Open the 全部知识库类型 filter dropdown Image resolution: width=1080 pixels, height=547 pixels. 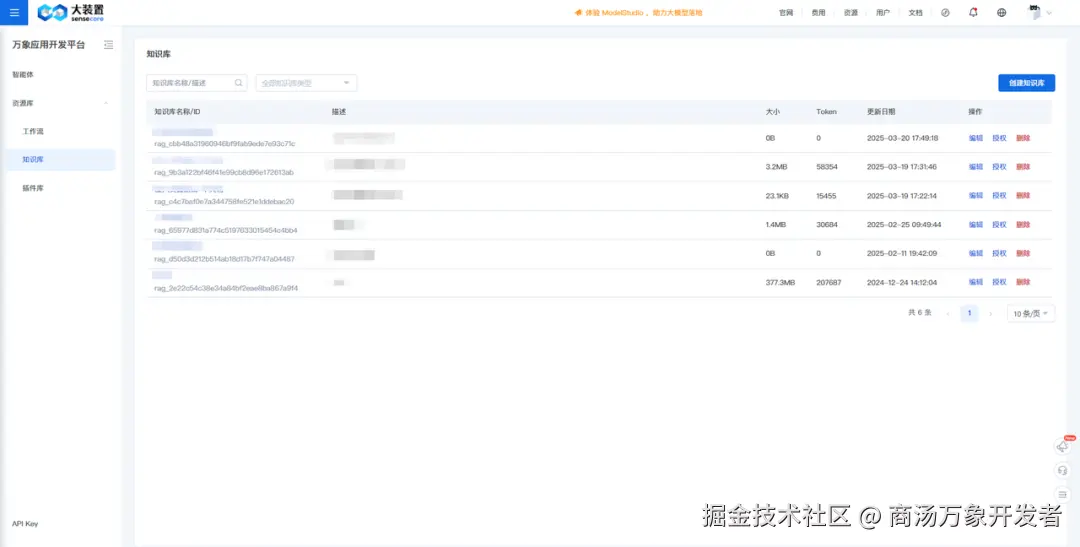point(307,83)
